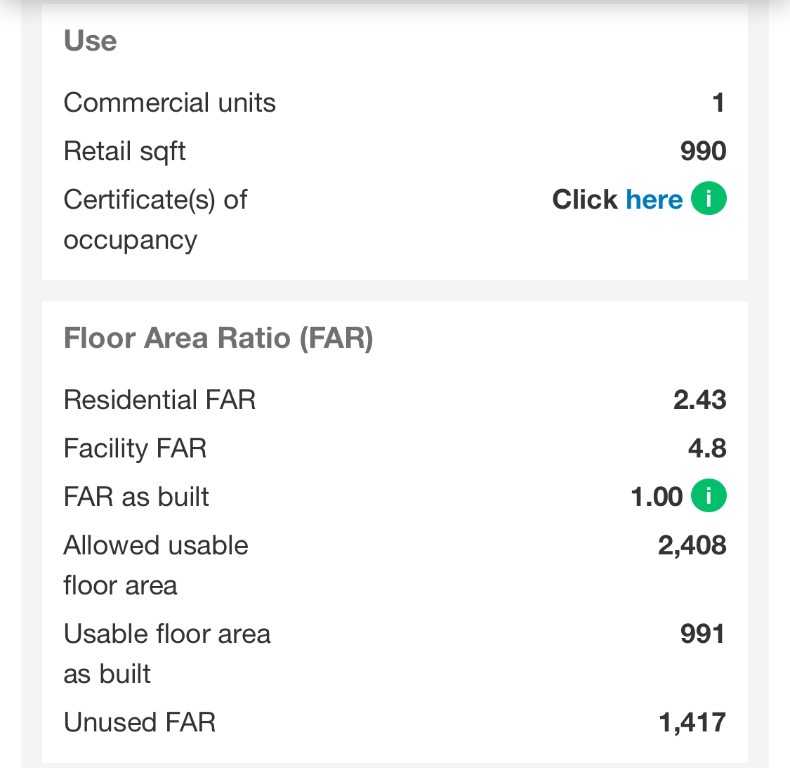
Task: Click the 'Residential FAR' label
Action: [160, 400]
